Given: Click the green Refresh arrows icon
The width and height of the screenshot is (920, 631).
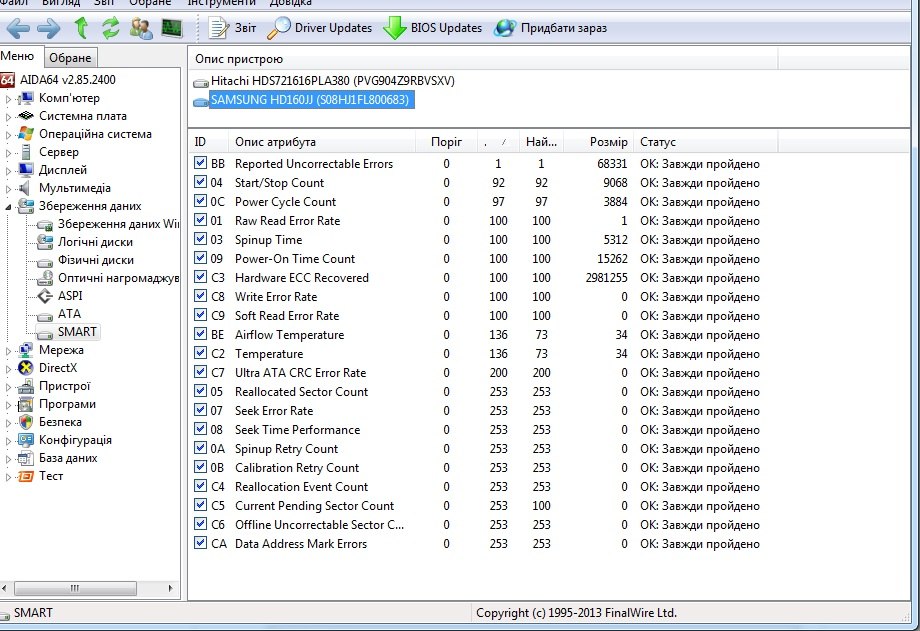Looking at the screenshot, I should pos(111,28).
